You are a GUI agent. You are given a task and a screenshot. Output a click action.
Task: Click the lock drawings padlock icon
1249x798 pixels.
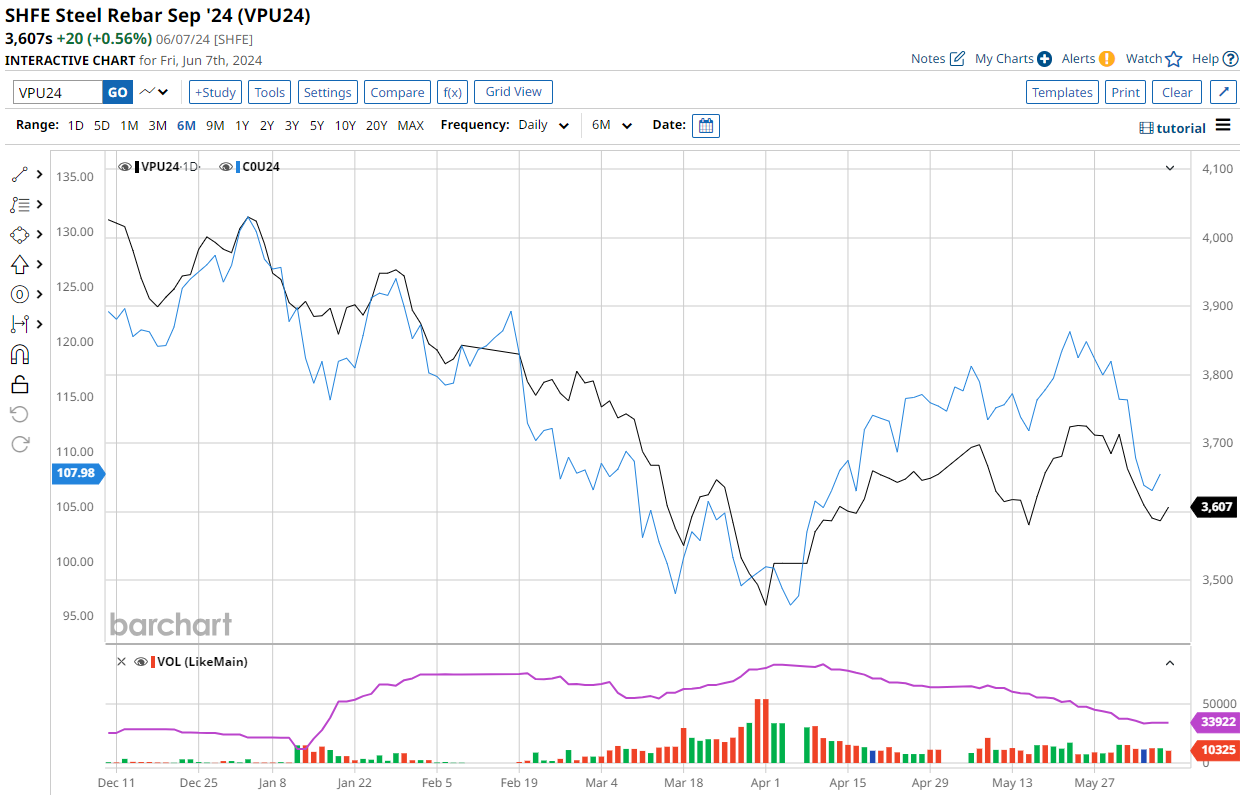click(x=20, y=384)
